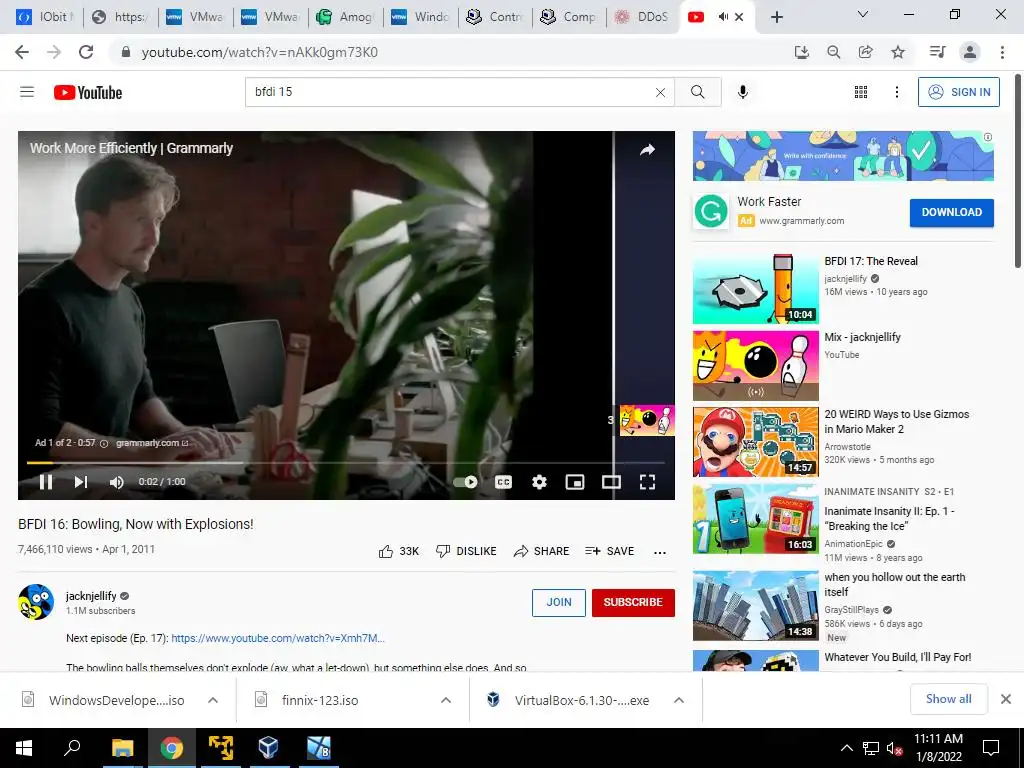Pause the video ad
This screenshot has width=1024, height=768.
(x=46, y=482)
